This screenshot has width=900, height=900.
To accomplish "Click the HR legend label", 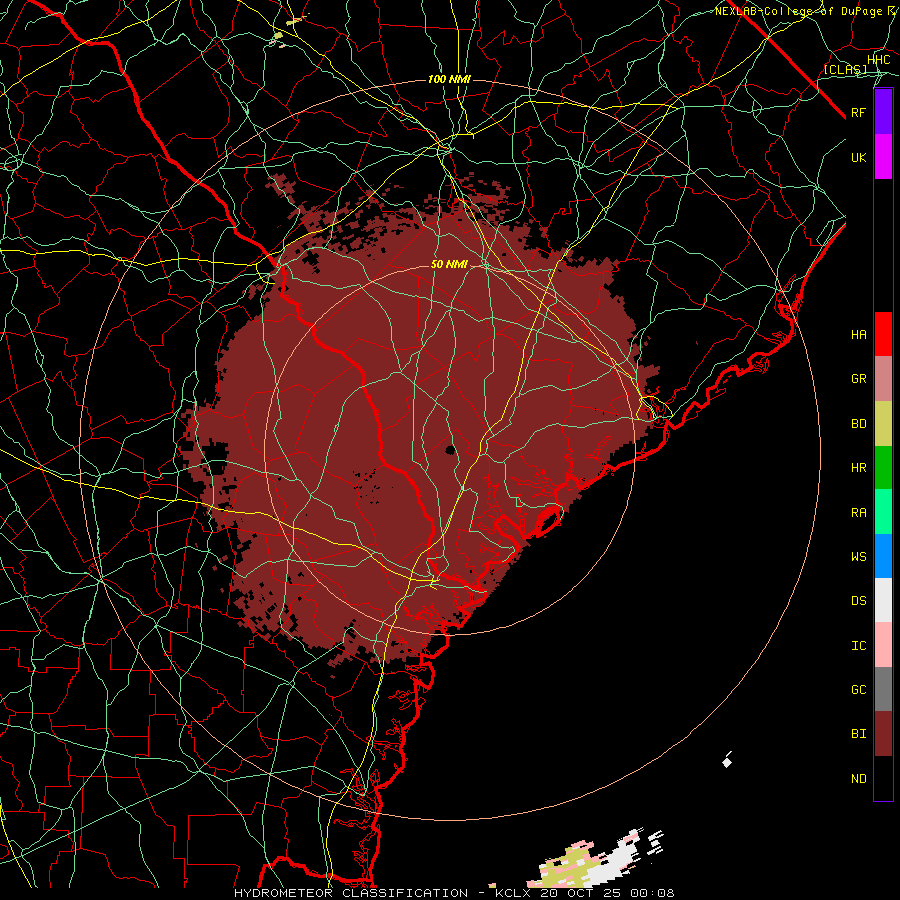I will (x=859, y=468).
